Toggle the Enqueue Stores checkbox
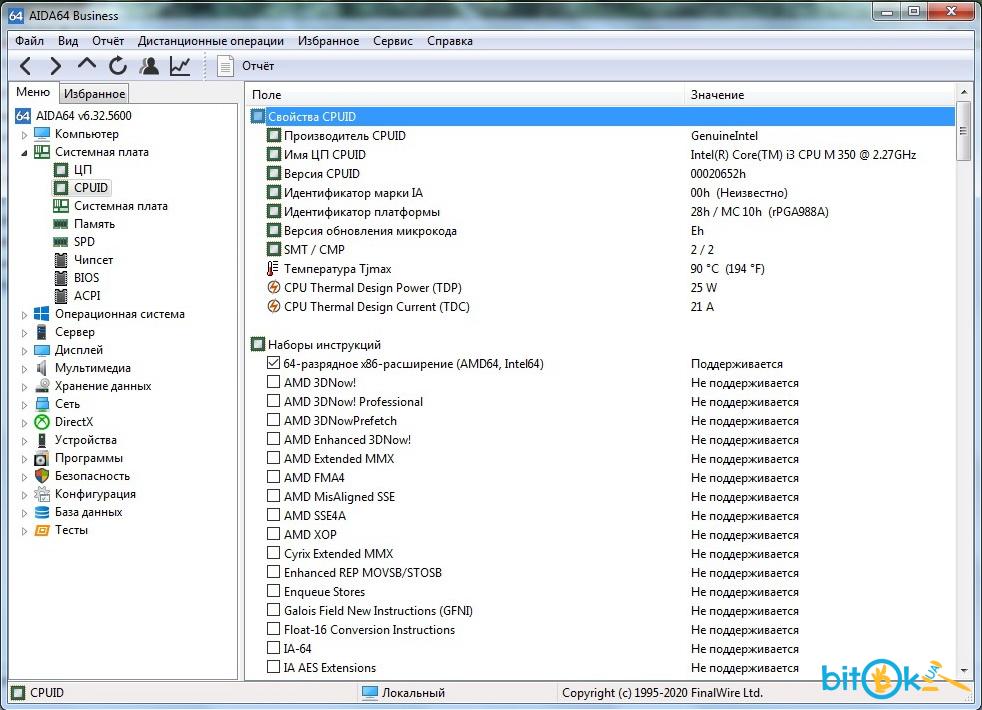This screenshot has height=710, width=982. coord(273,590)
